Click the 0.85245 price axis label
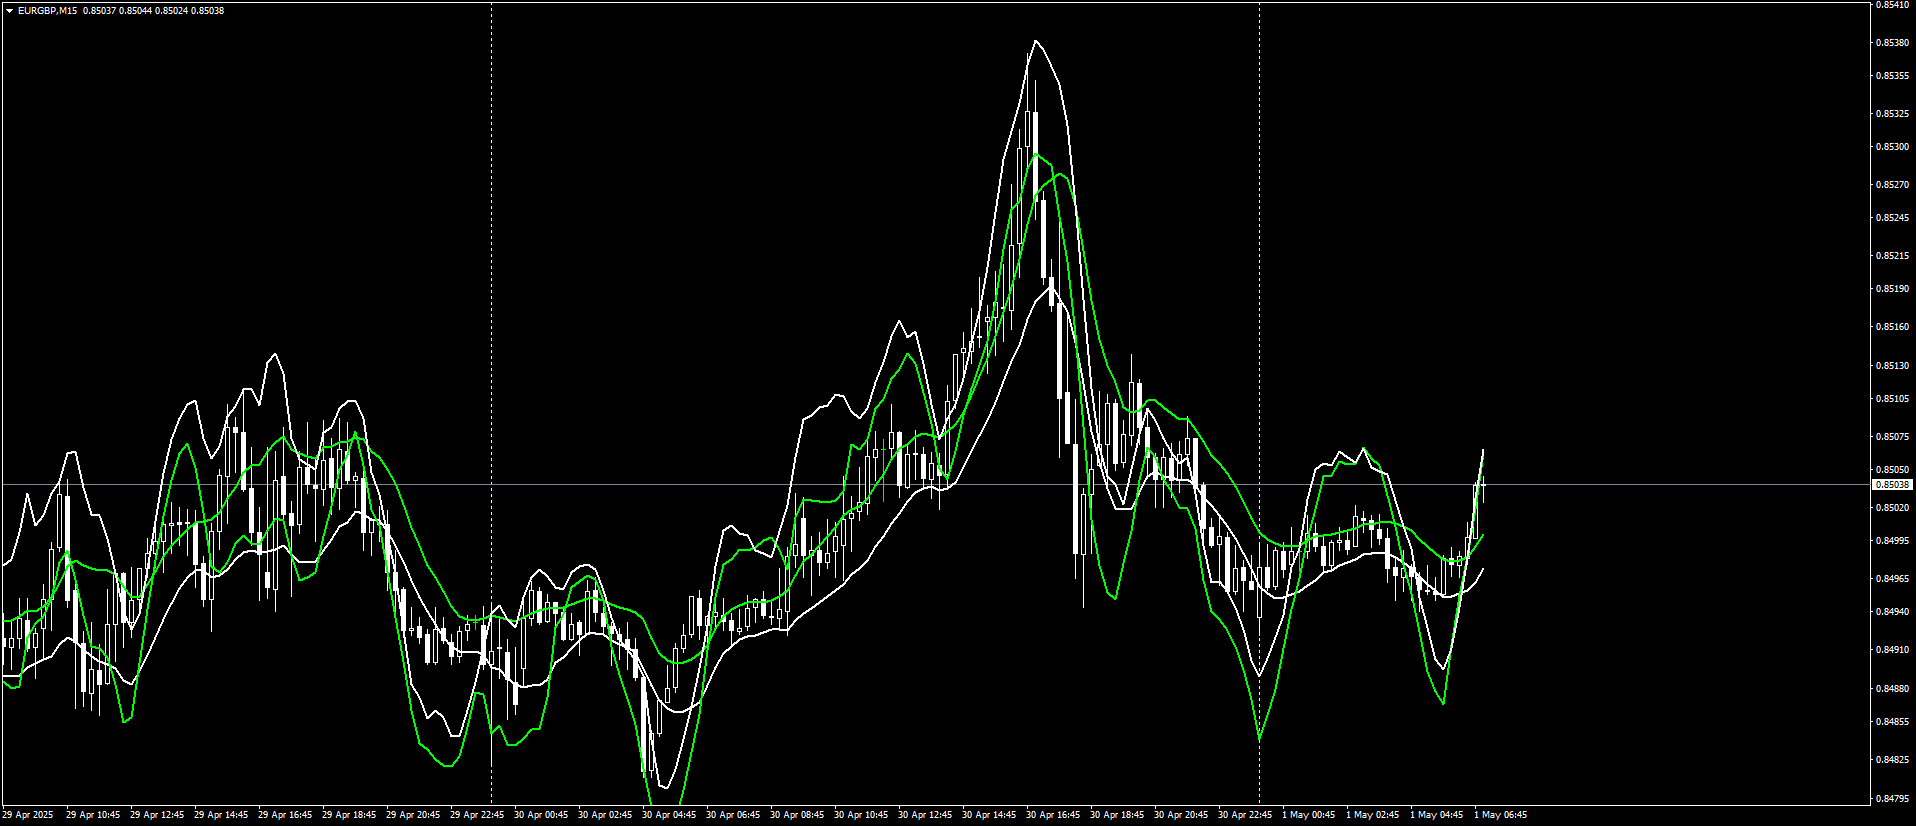Image resolution: width=1916 pixels, height=826 pixels. click(x=1892, y=218)
